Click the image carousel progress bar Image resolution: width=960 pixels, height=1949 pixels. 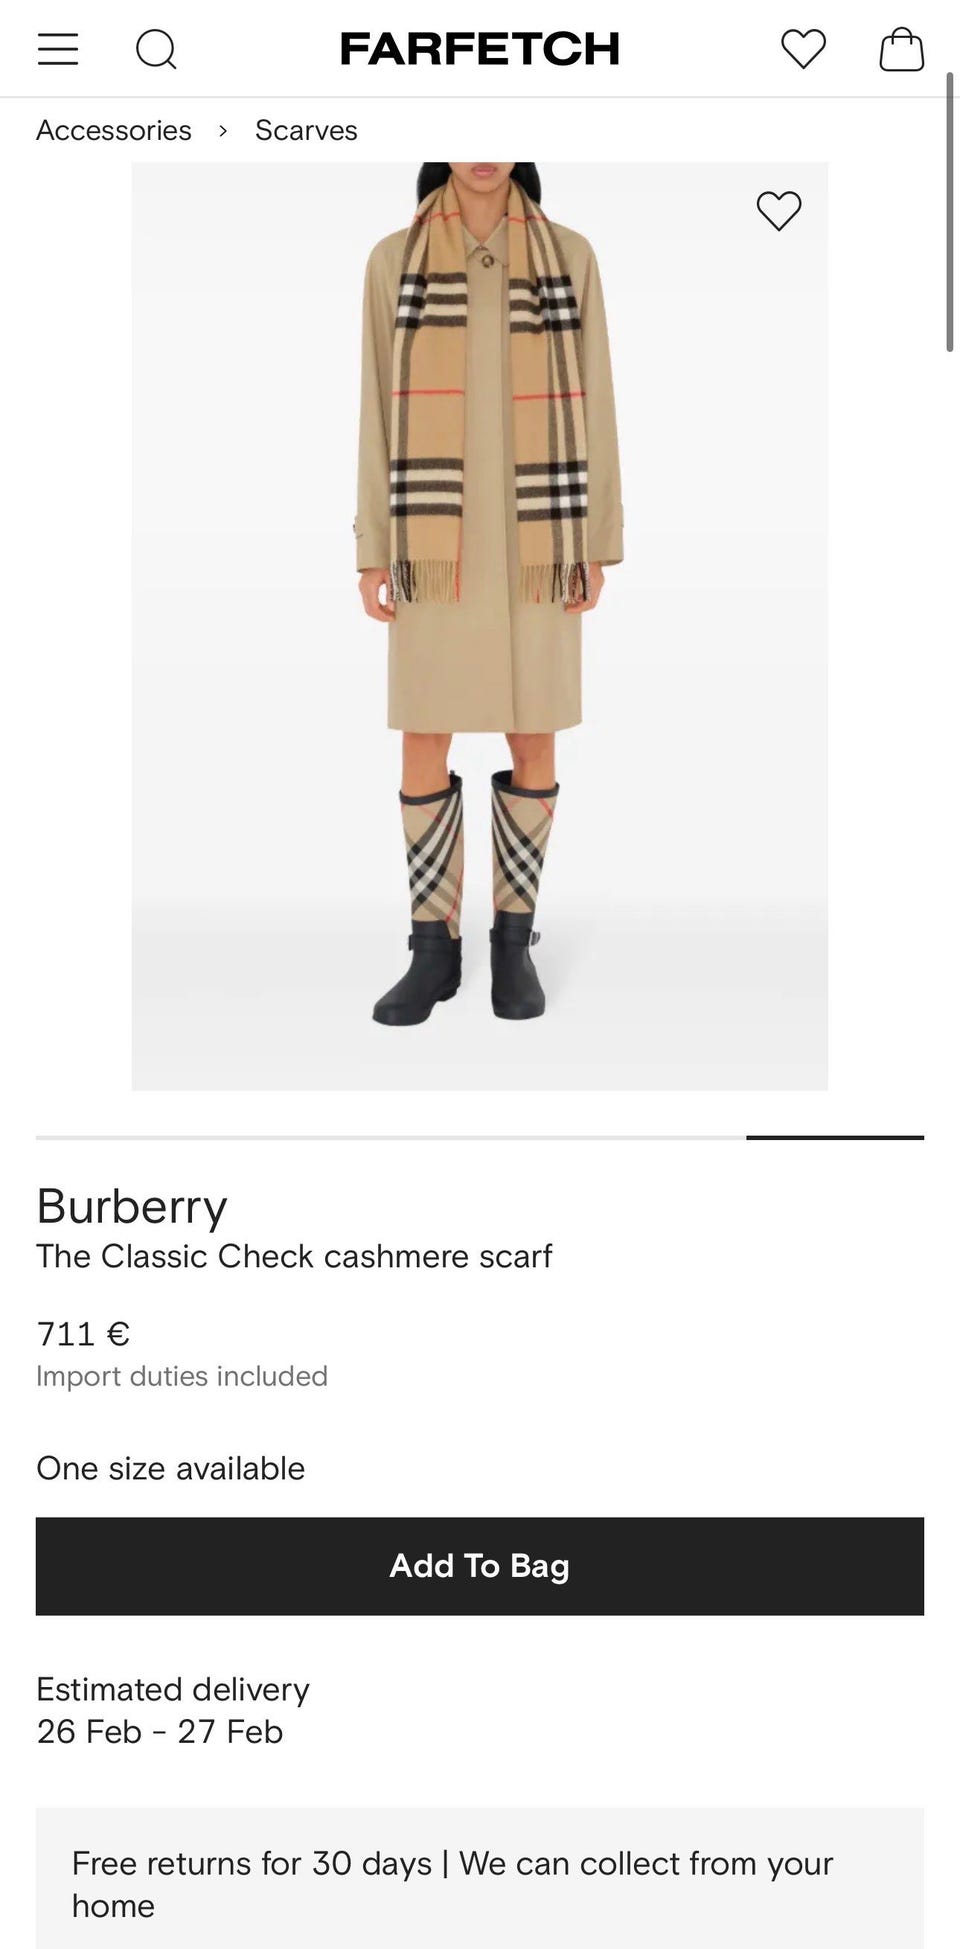click(480, 1137)
